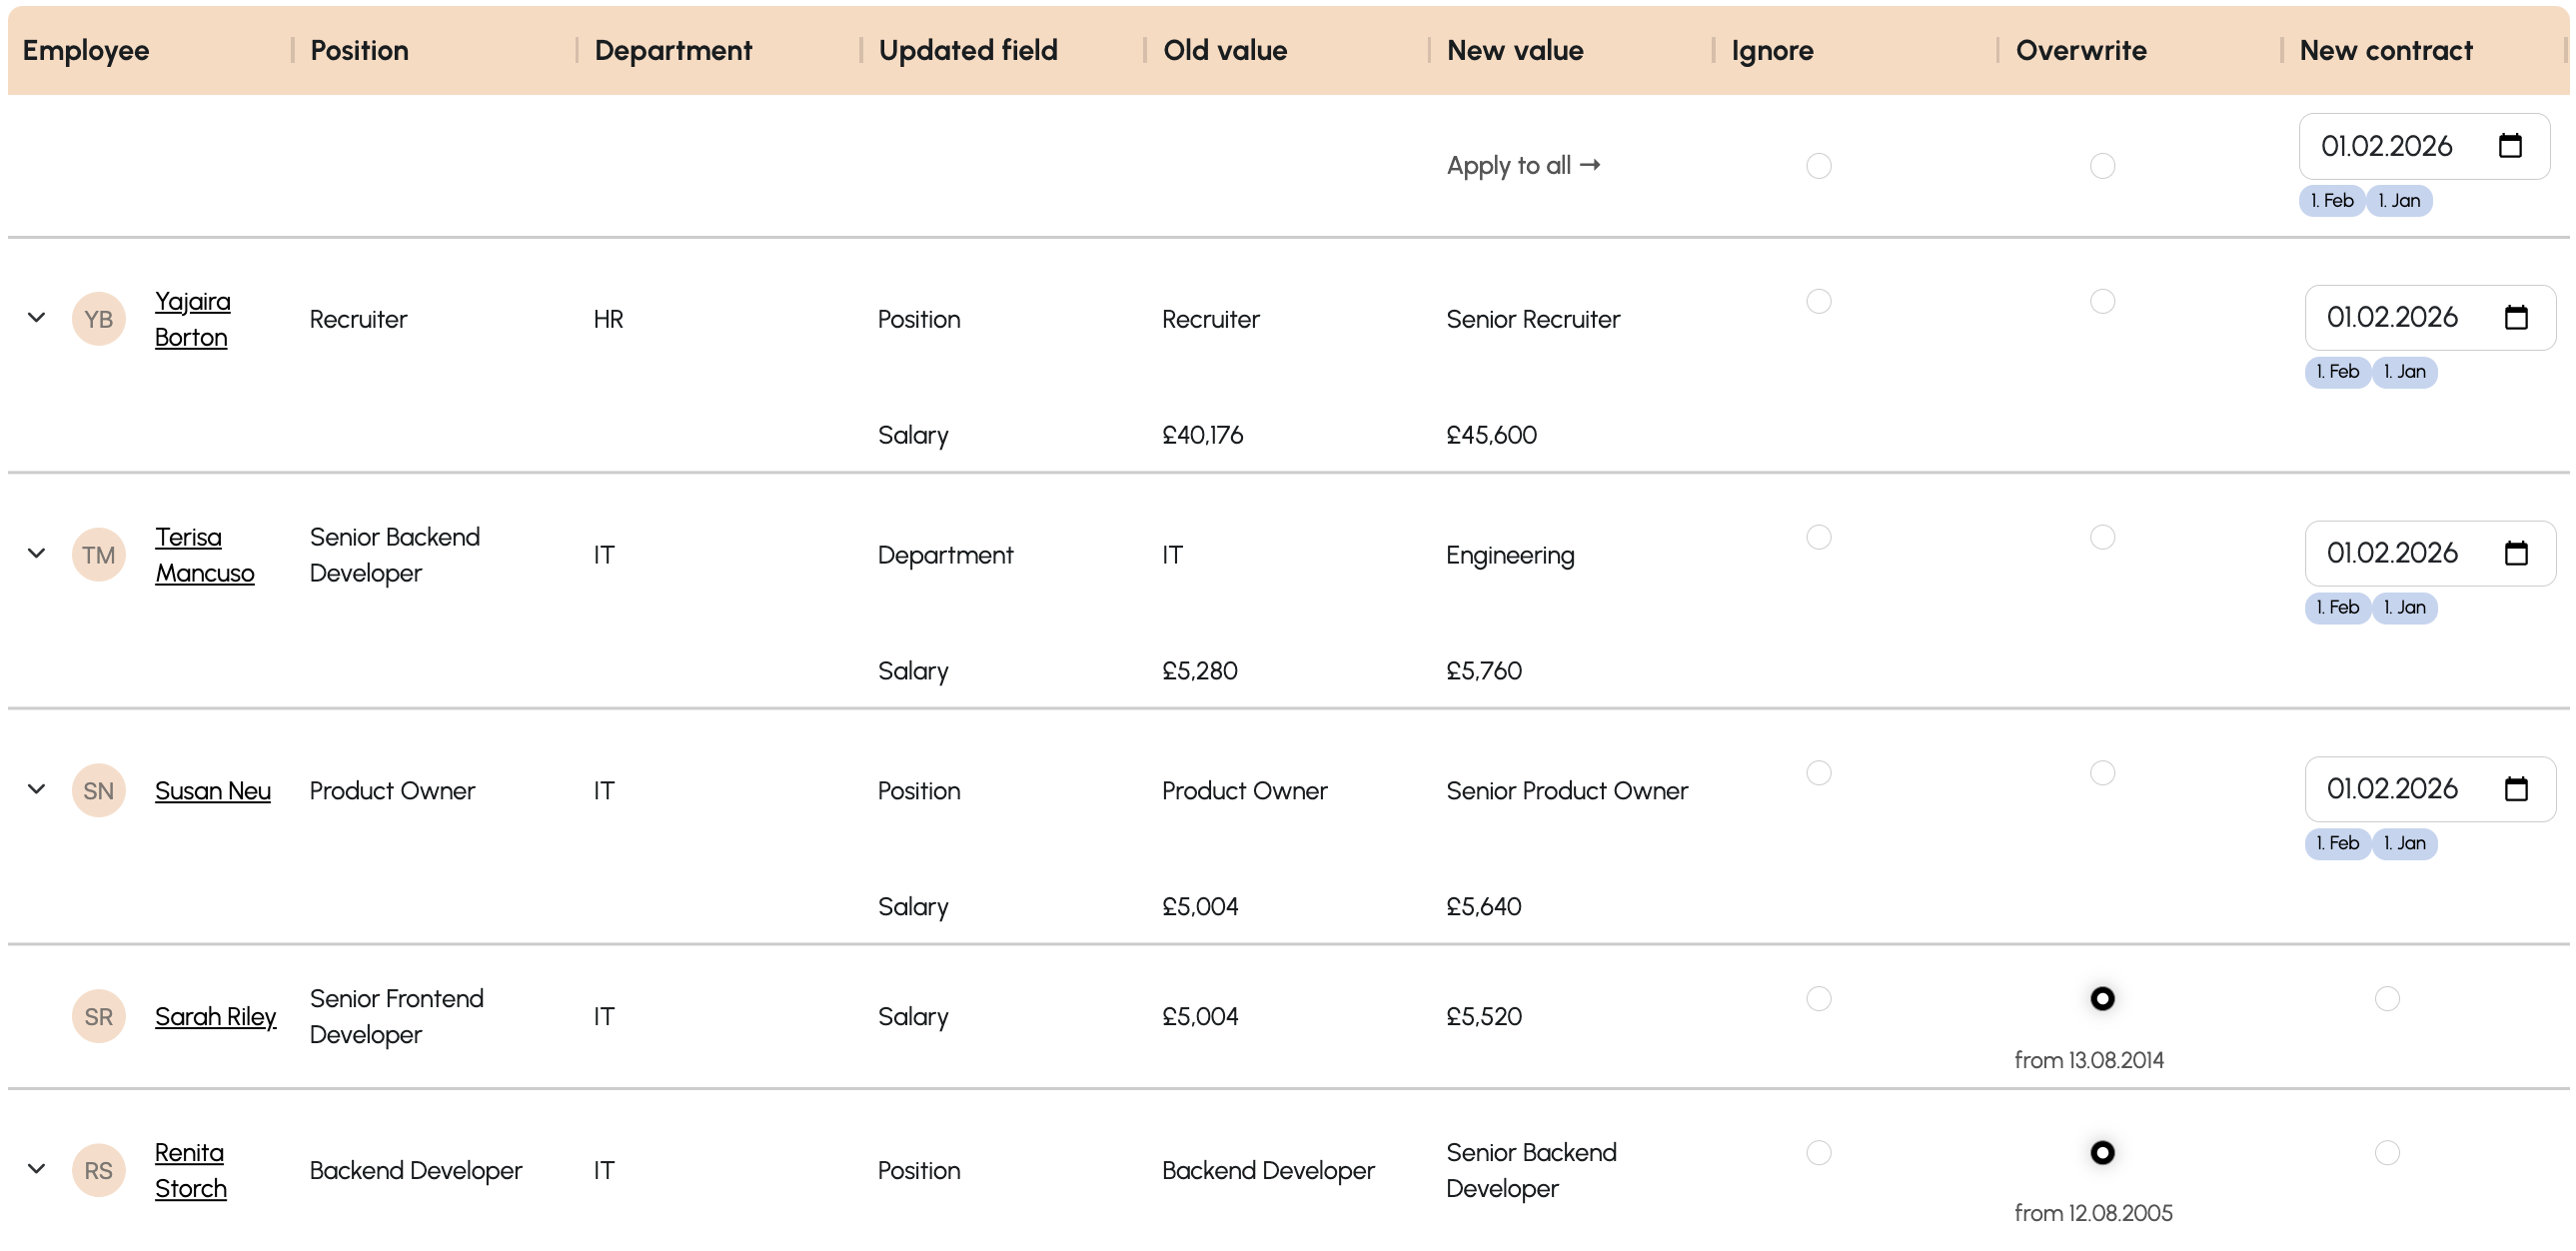
Task: Open calendar icon for Yajaira Borton's contract date
Action: tap(2516, 317)
